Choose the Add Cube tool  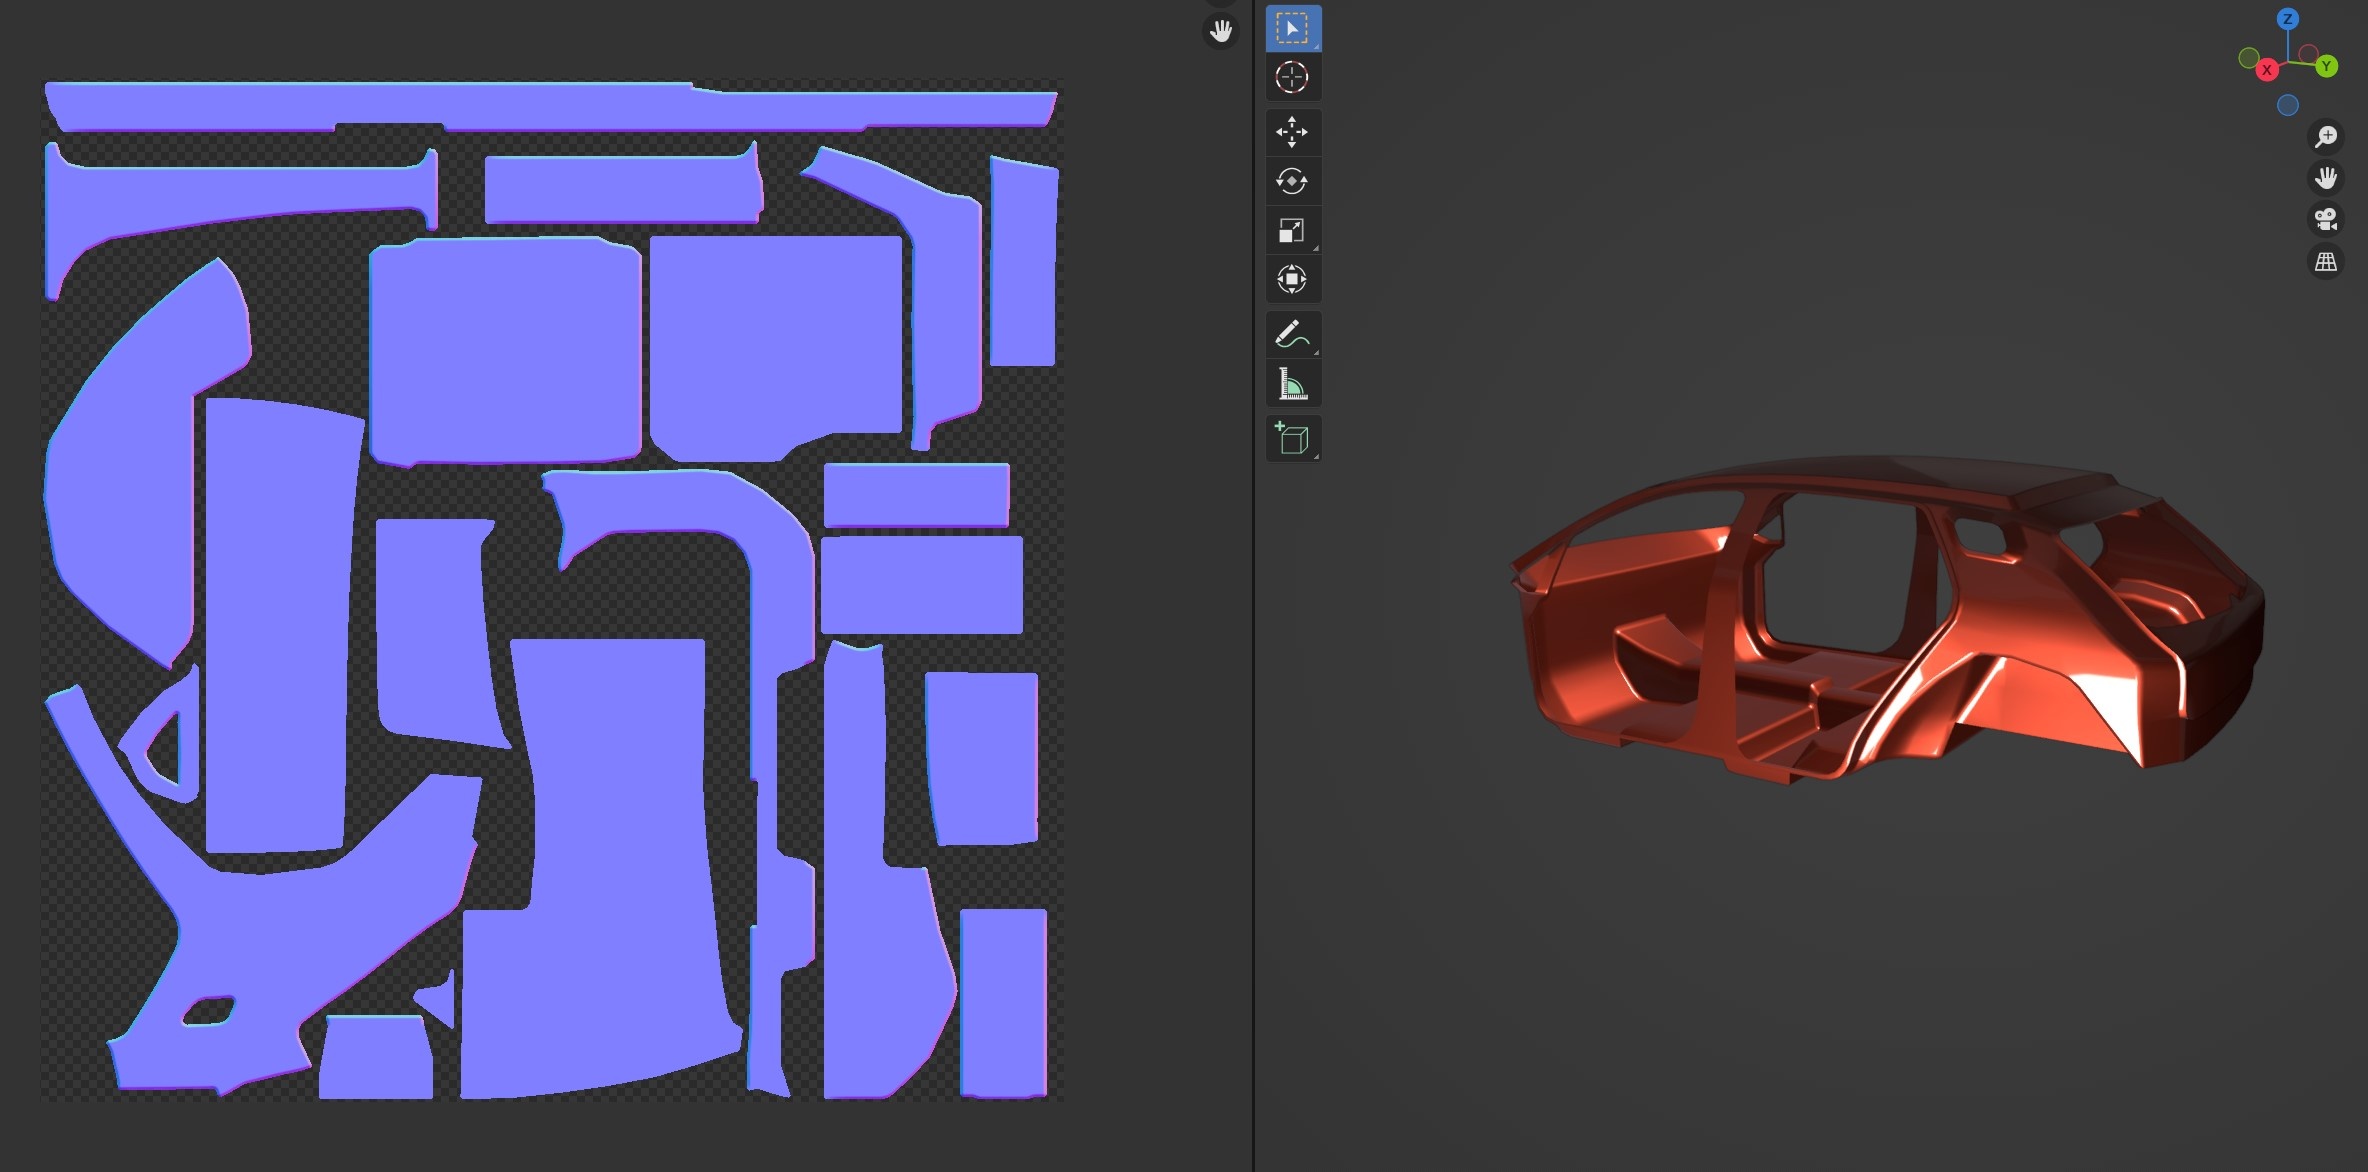(x=1293, y=439)
